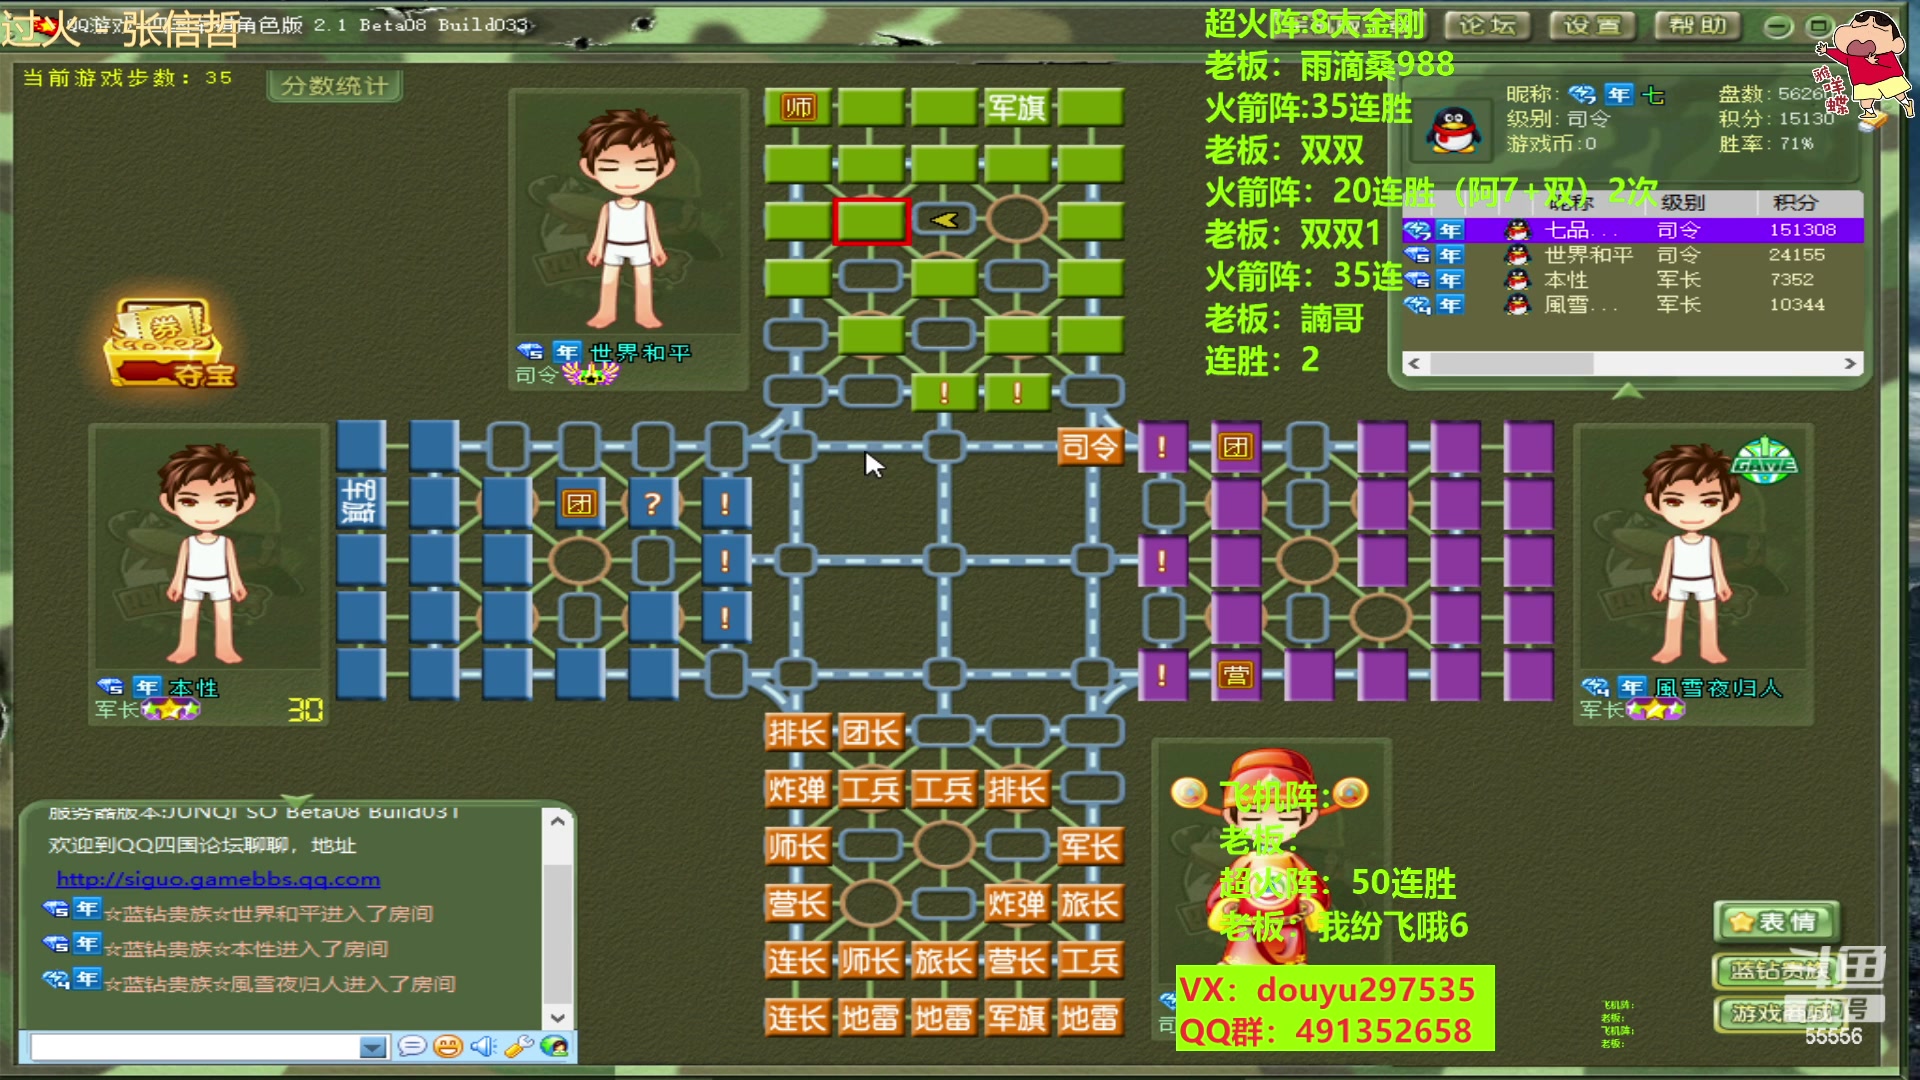This screenshot has width=1920, height=1080.
Task: Sort by the 积分 column header
Action: coord(1795,203)
